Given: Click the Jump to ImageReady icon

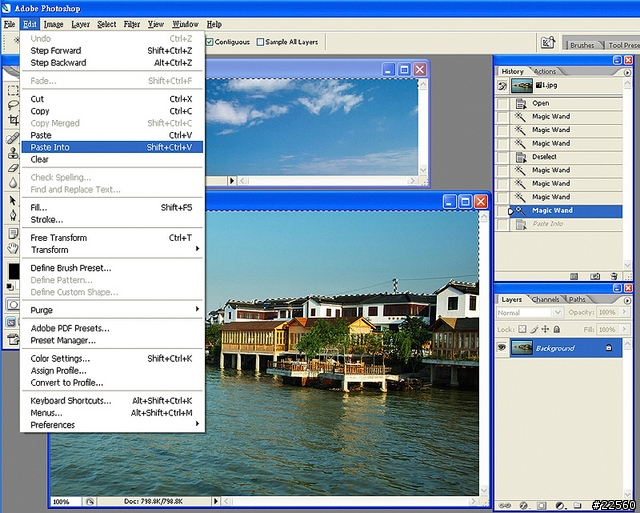Looking at the screenshot, I should point(13,339).
